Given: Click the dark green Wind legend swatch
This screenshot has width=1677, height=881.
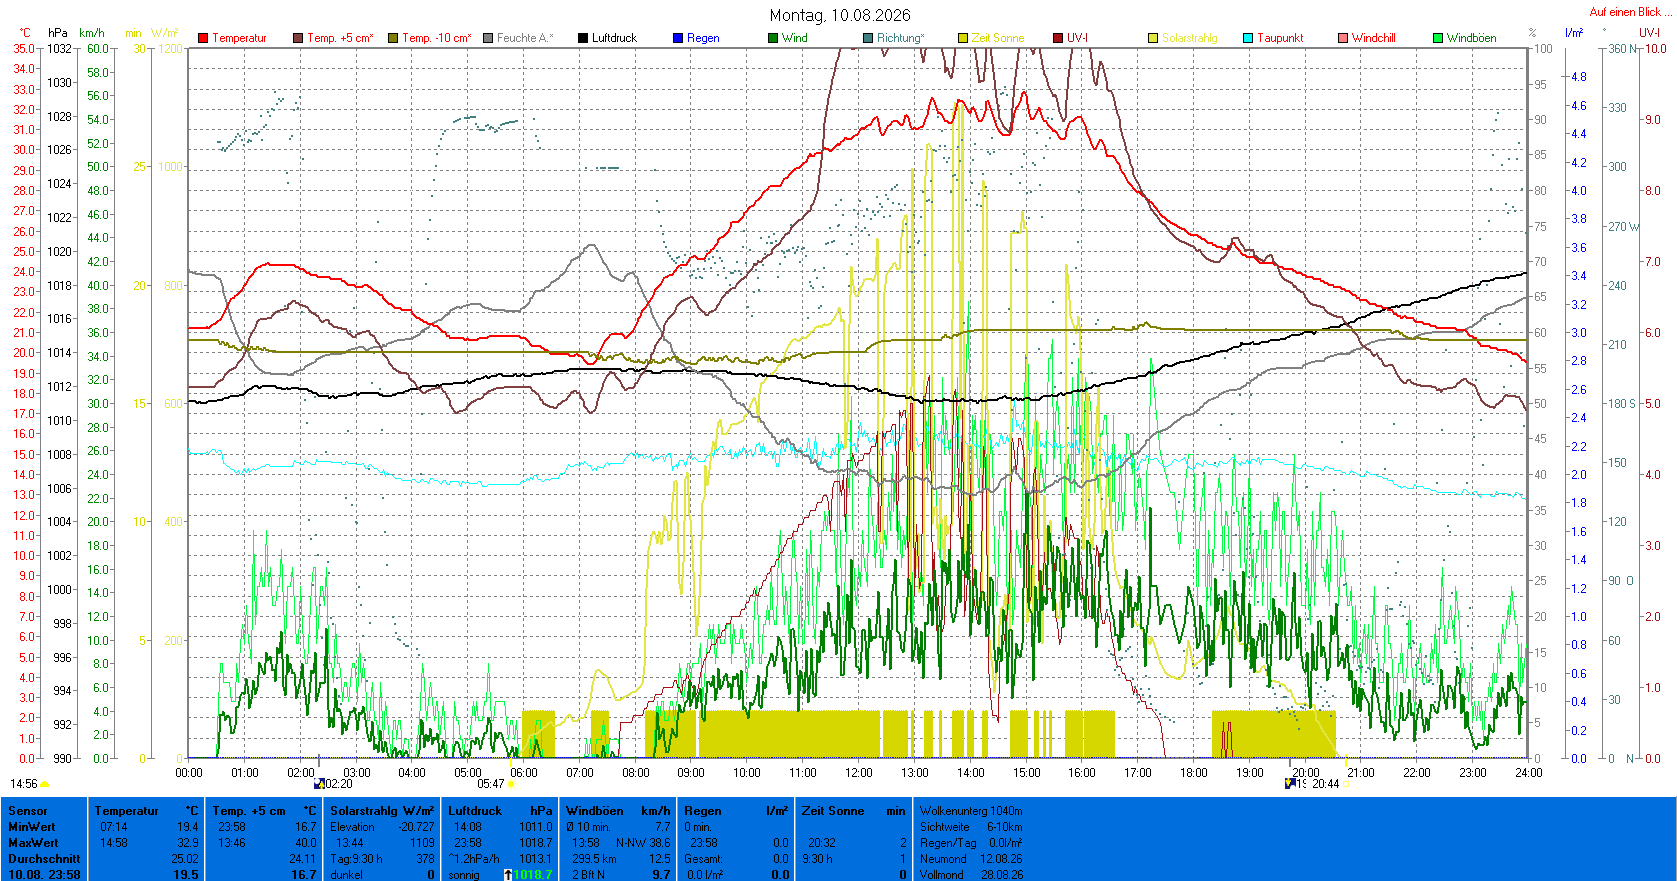Looking at the screenshot, I should point(773,38).
